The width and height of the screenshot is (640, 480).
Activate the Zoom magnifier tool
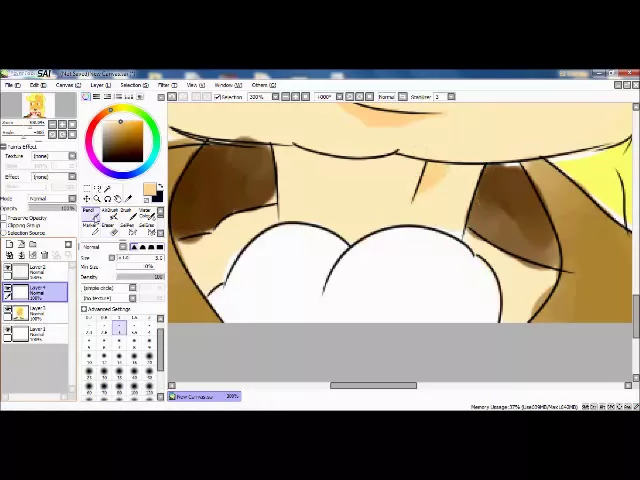tap(97, 198)
